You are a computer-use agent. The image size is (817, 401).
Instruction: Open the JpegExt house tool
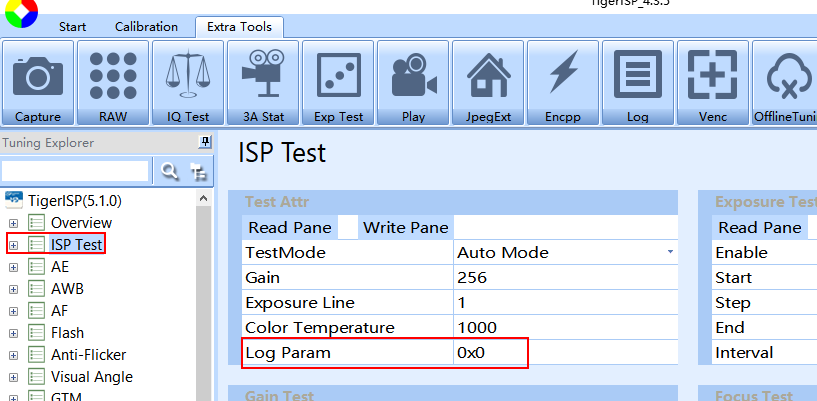[488, 83]
